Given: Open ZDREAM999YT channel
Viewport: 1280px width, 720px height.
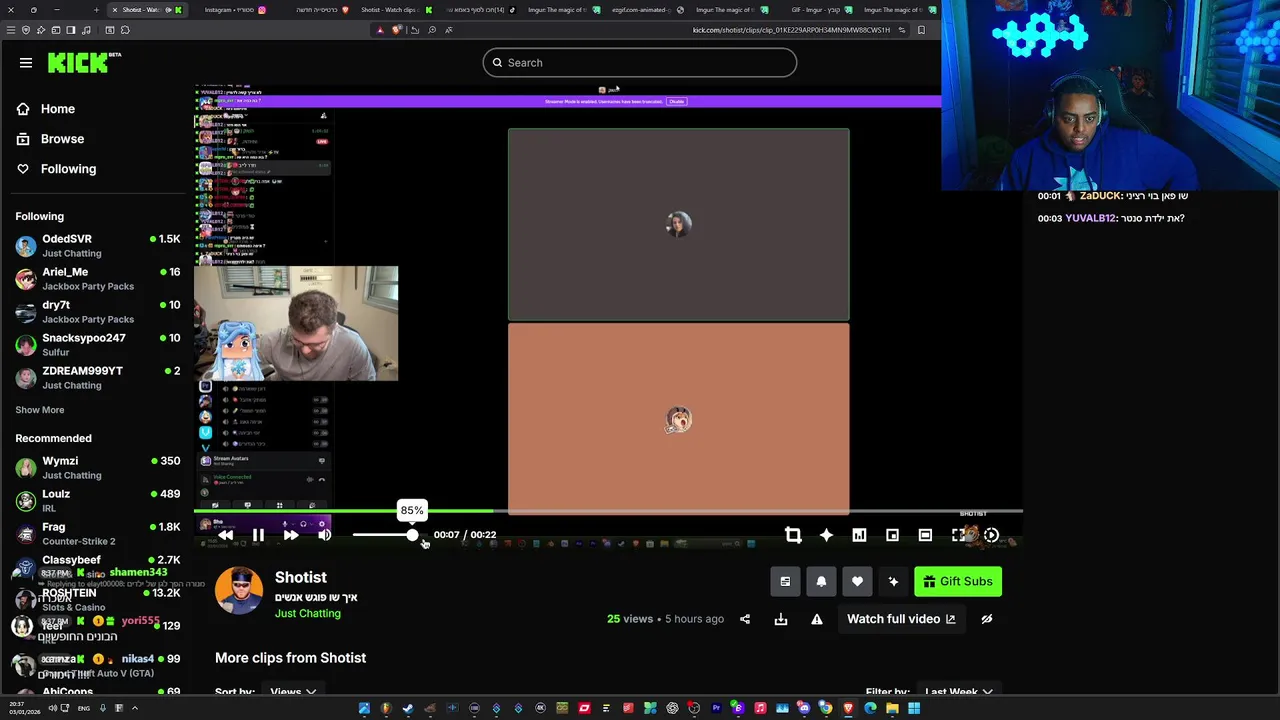Looking at the screenshot, I should pos(97,378).
